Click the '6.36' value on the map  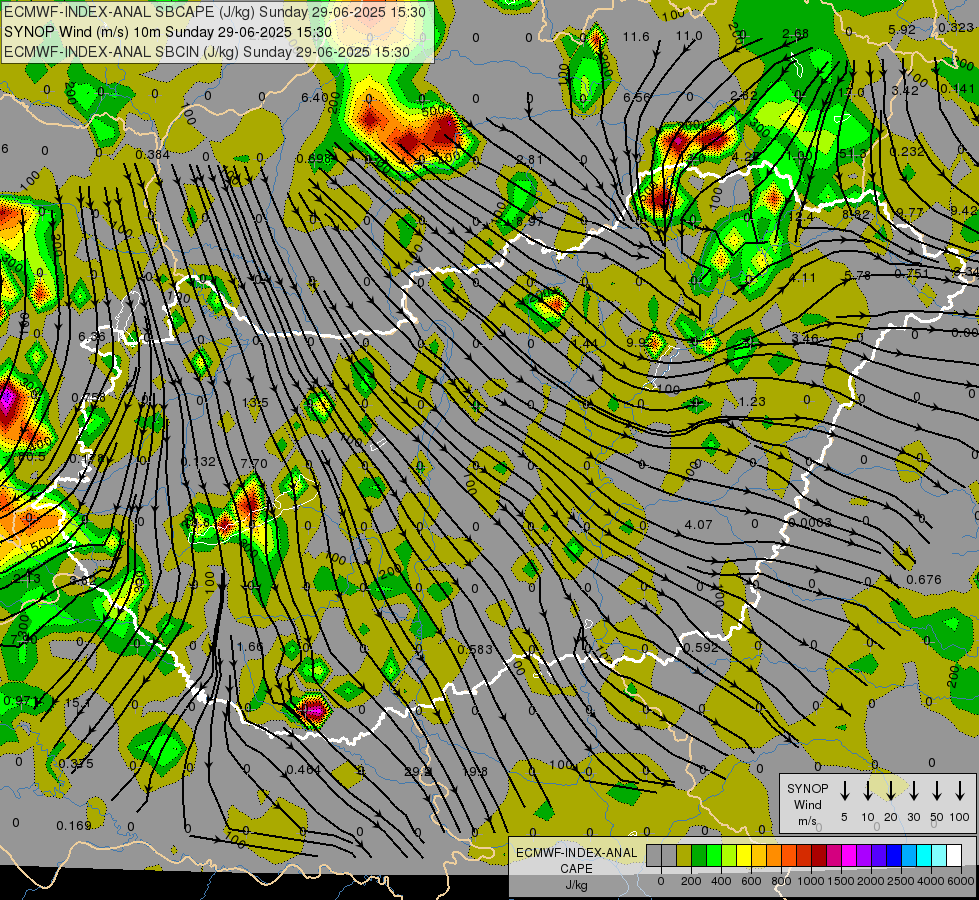click(x=92, y=337)
